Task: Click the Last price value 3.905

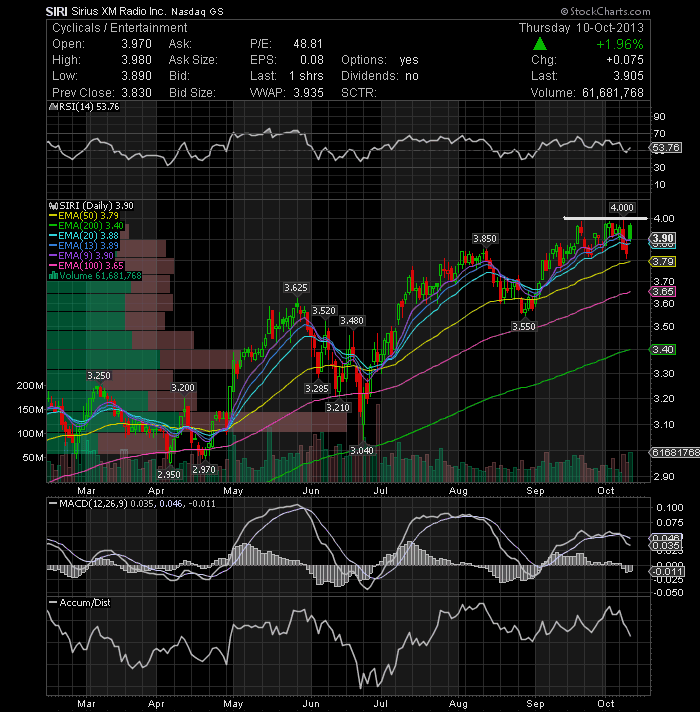Action: tap(628, 76)
